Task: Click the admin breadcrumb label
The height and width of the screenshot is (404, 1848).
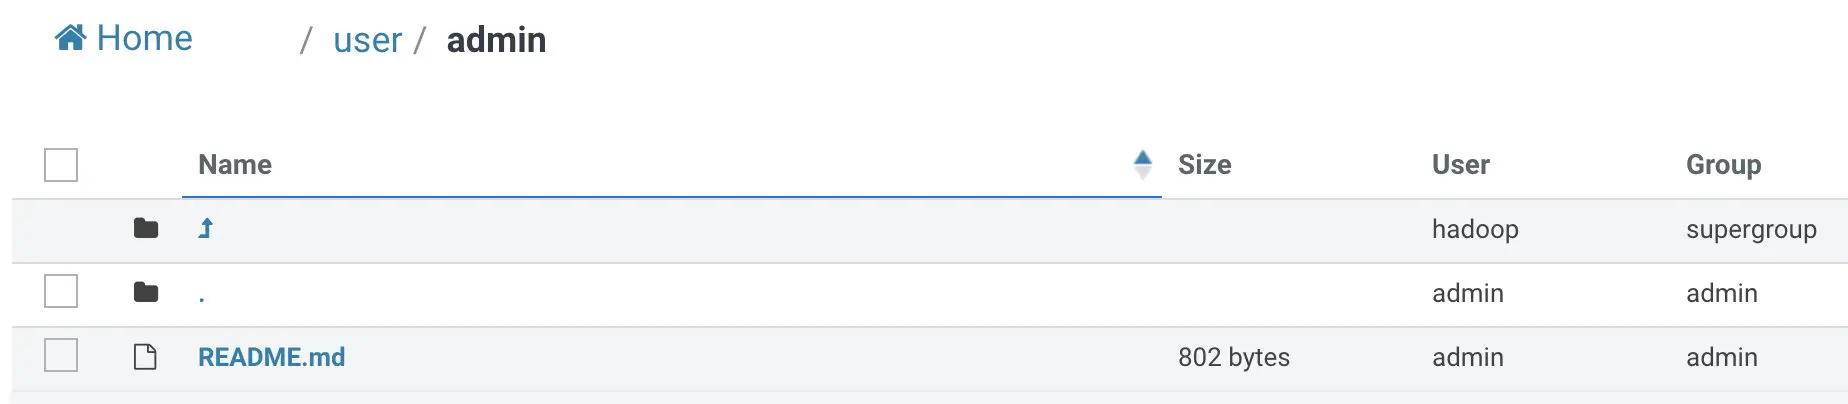Action: click(x=496, y=40)
